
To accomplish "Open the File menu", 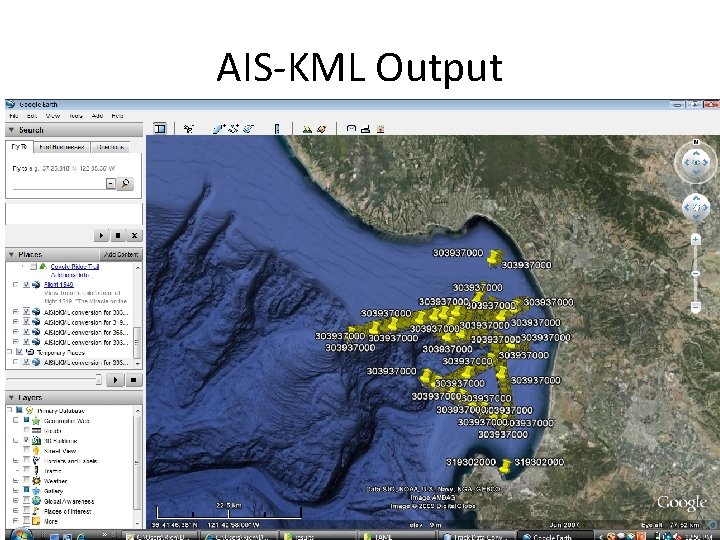I will coord(14,116).
